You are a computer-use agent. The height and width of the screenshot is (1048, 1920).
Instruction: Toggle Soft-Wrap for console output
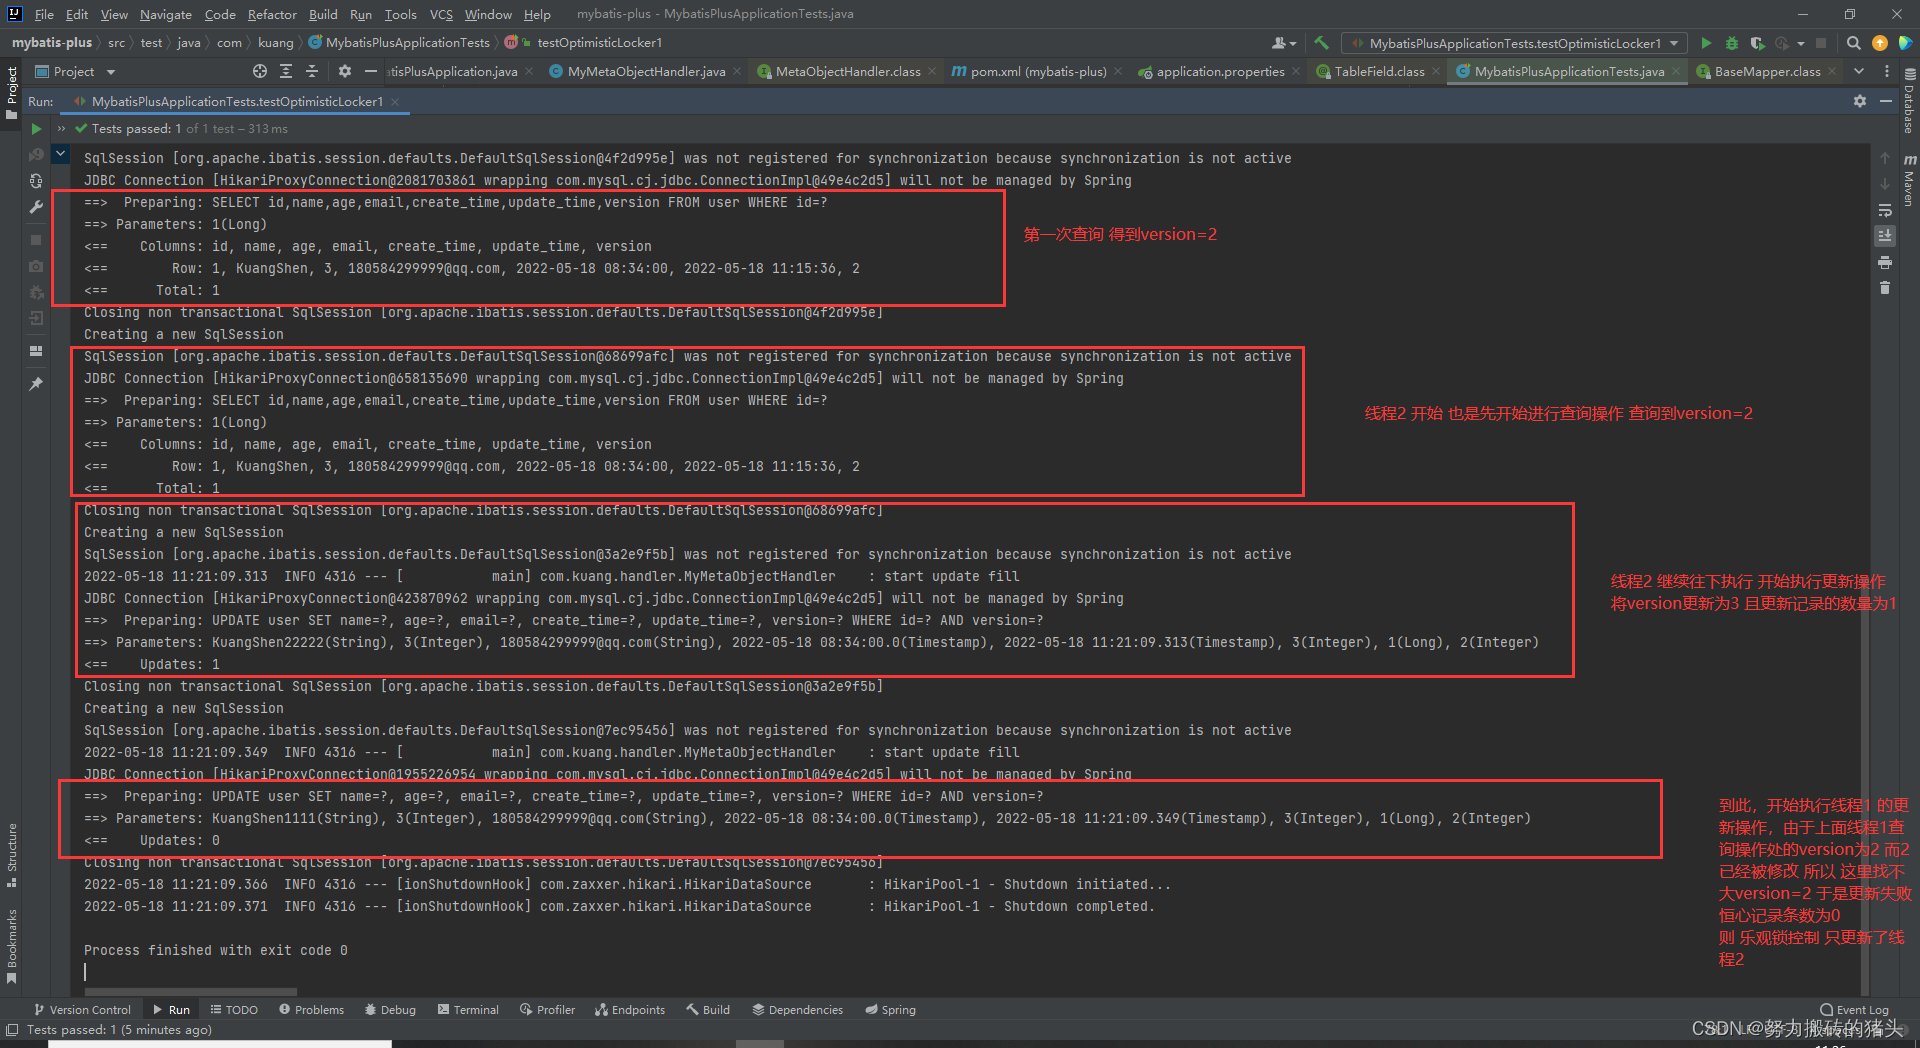(x=1885, y=210)
